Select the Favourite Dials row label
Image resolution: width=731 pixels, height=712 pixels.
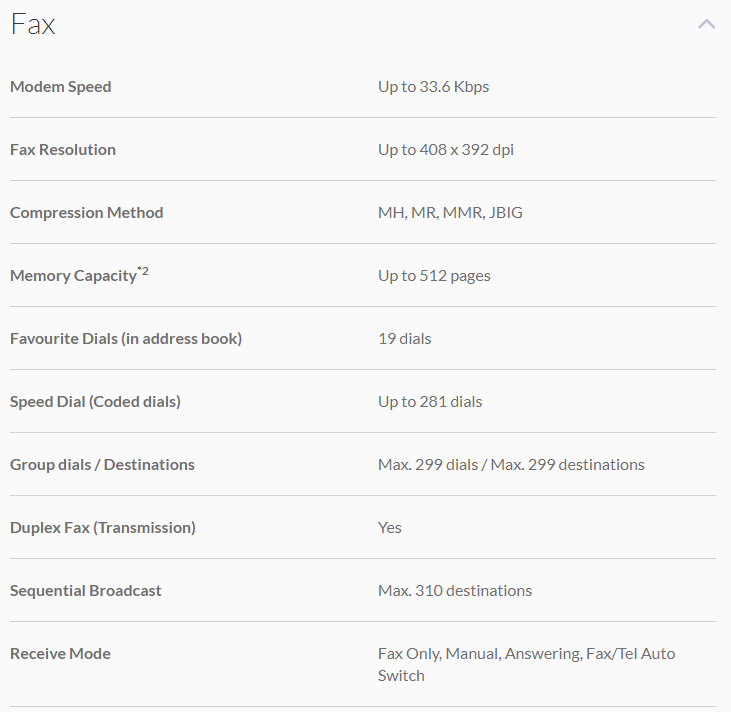coord(126,339)
